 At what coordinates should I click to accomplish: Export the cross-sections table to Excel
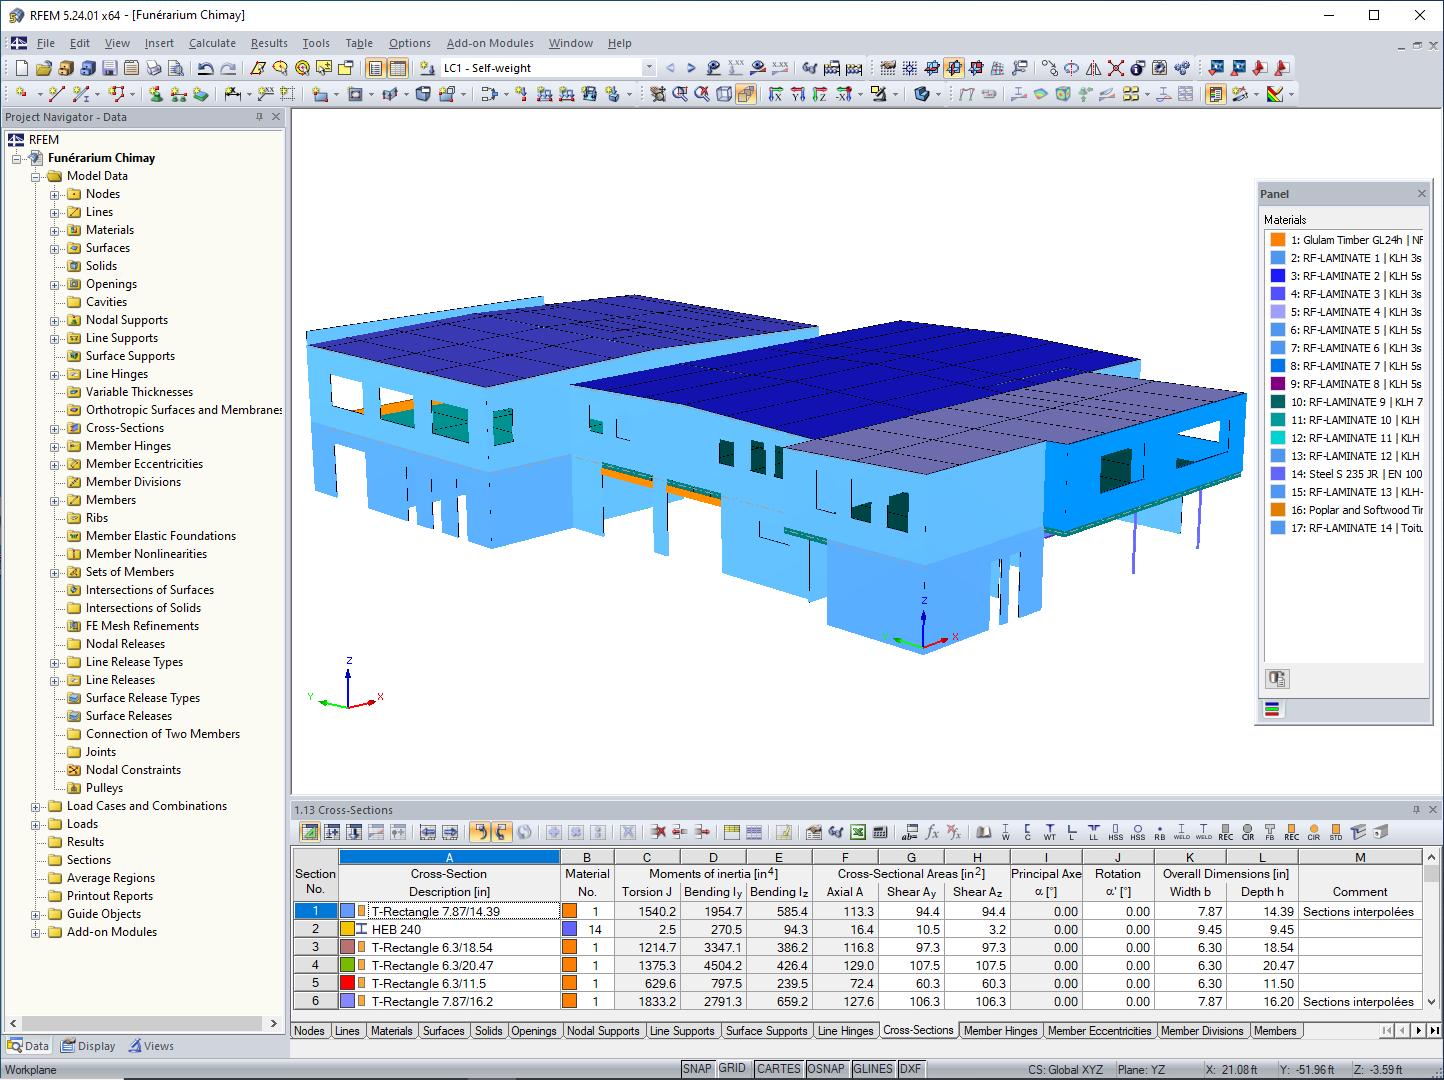pos(858,832)
